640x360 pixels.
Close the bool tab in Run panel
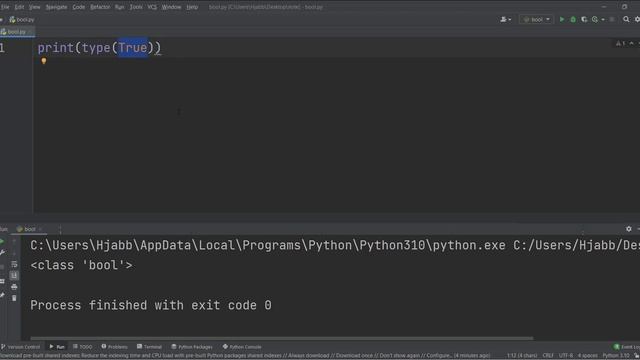pos(40,229)
